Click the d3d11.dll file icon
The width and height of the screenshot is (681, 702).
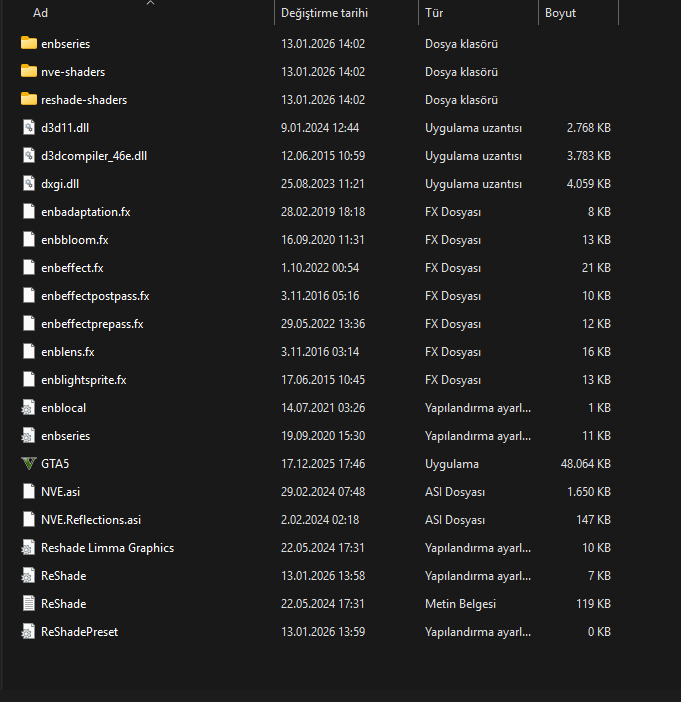(29, 128)
